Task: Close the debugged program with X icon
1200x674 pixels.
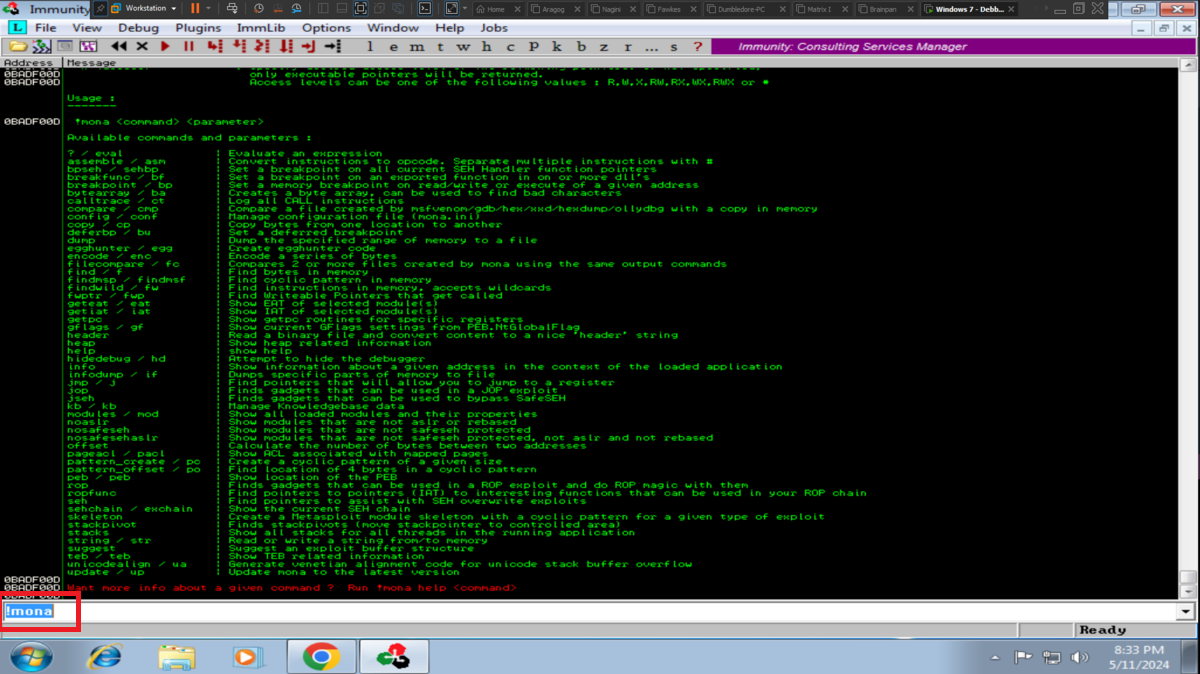Action: click(x=142, y=46)
